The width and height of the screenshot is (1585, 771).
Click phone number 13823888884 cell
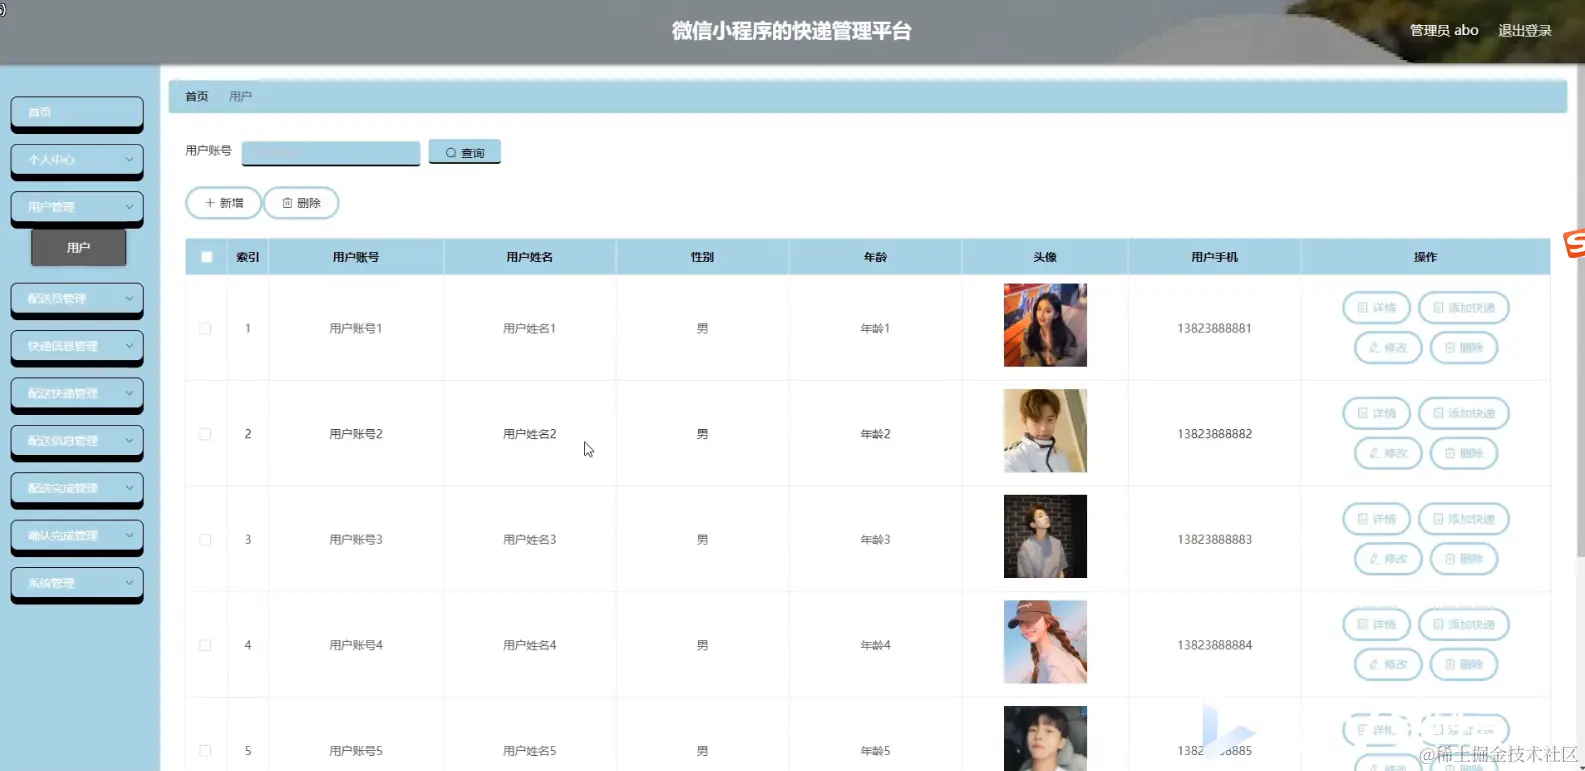1214,645
